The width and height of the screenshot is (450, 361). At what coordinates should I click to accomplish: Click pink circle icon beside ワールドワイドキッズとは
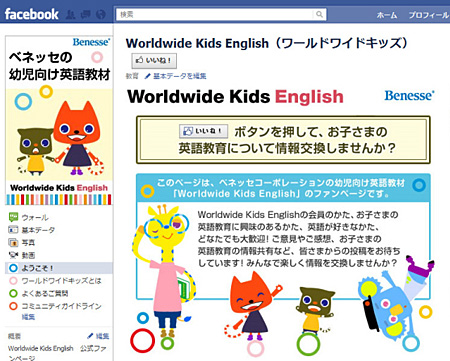(13, 281)
